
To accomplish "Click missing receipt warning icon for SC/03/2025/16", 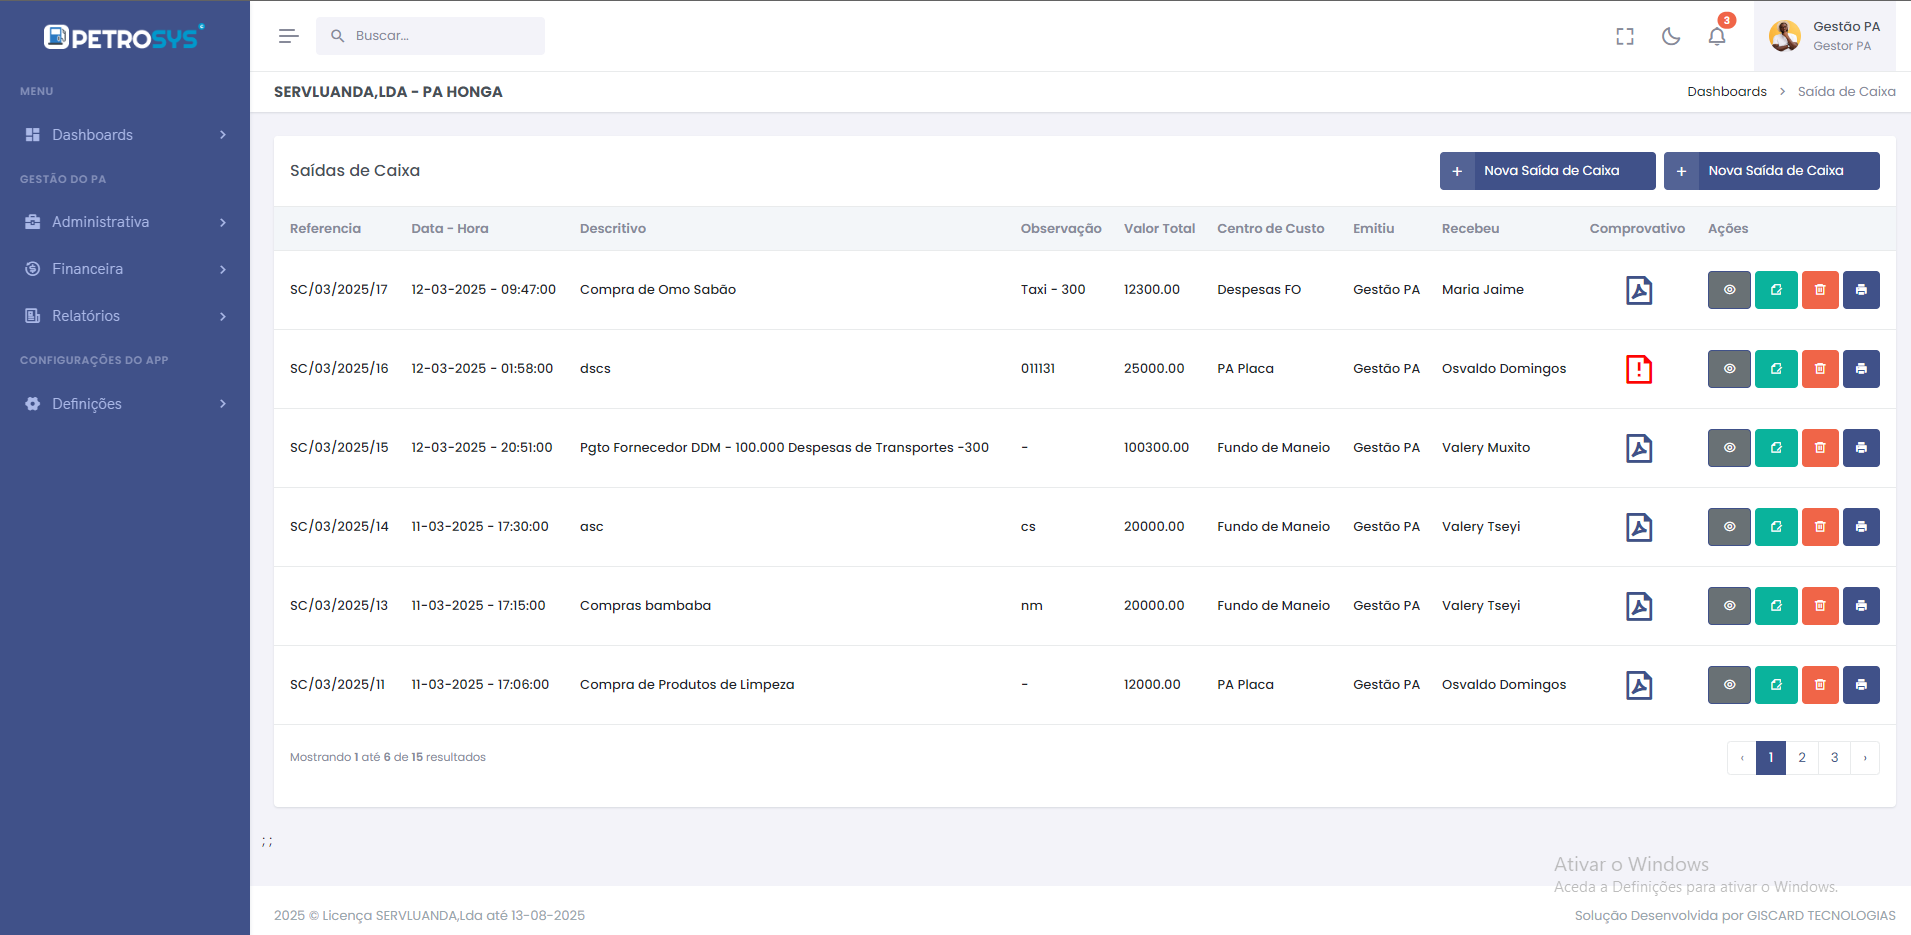I will (x=1638, y=369).
